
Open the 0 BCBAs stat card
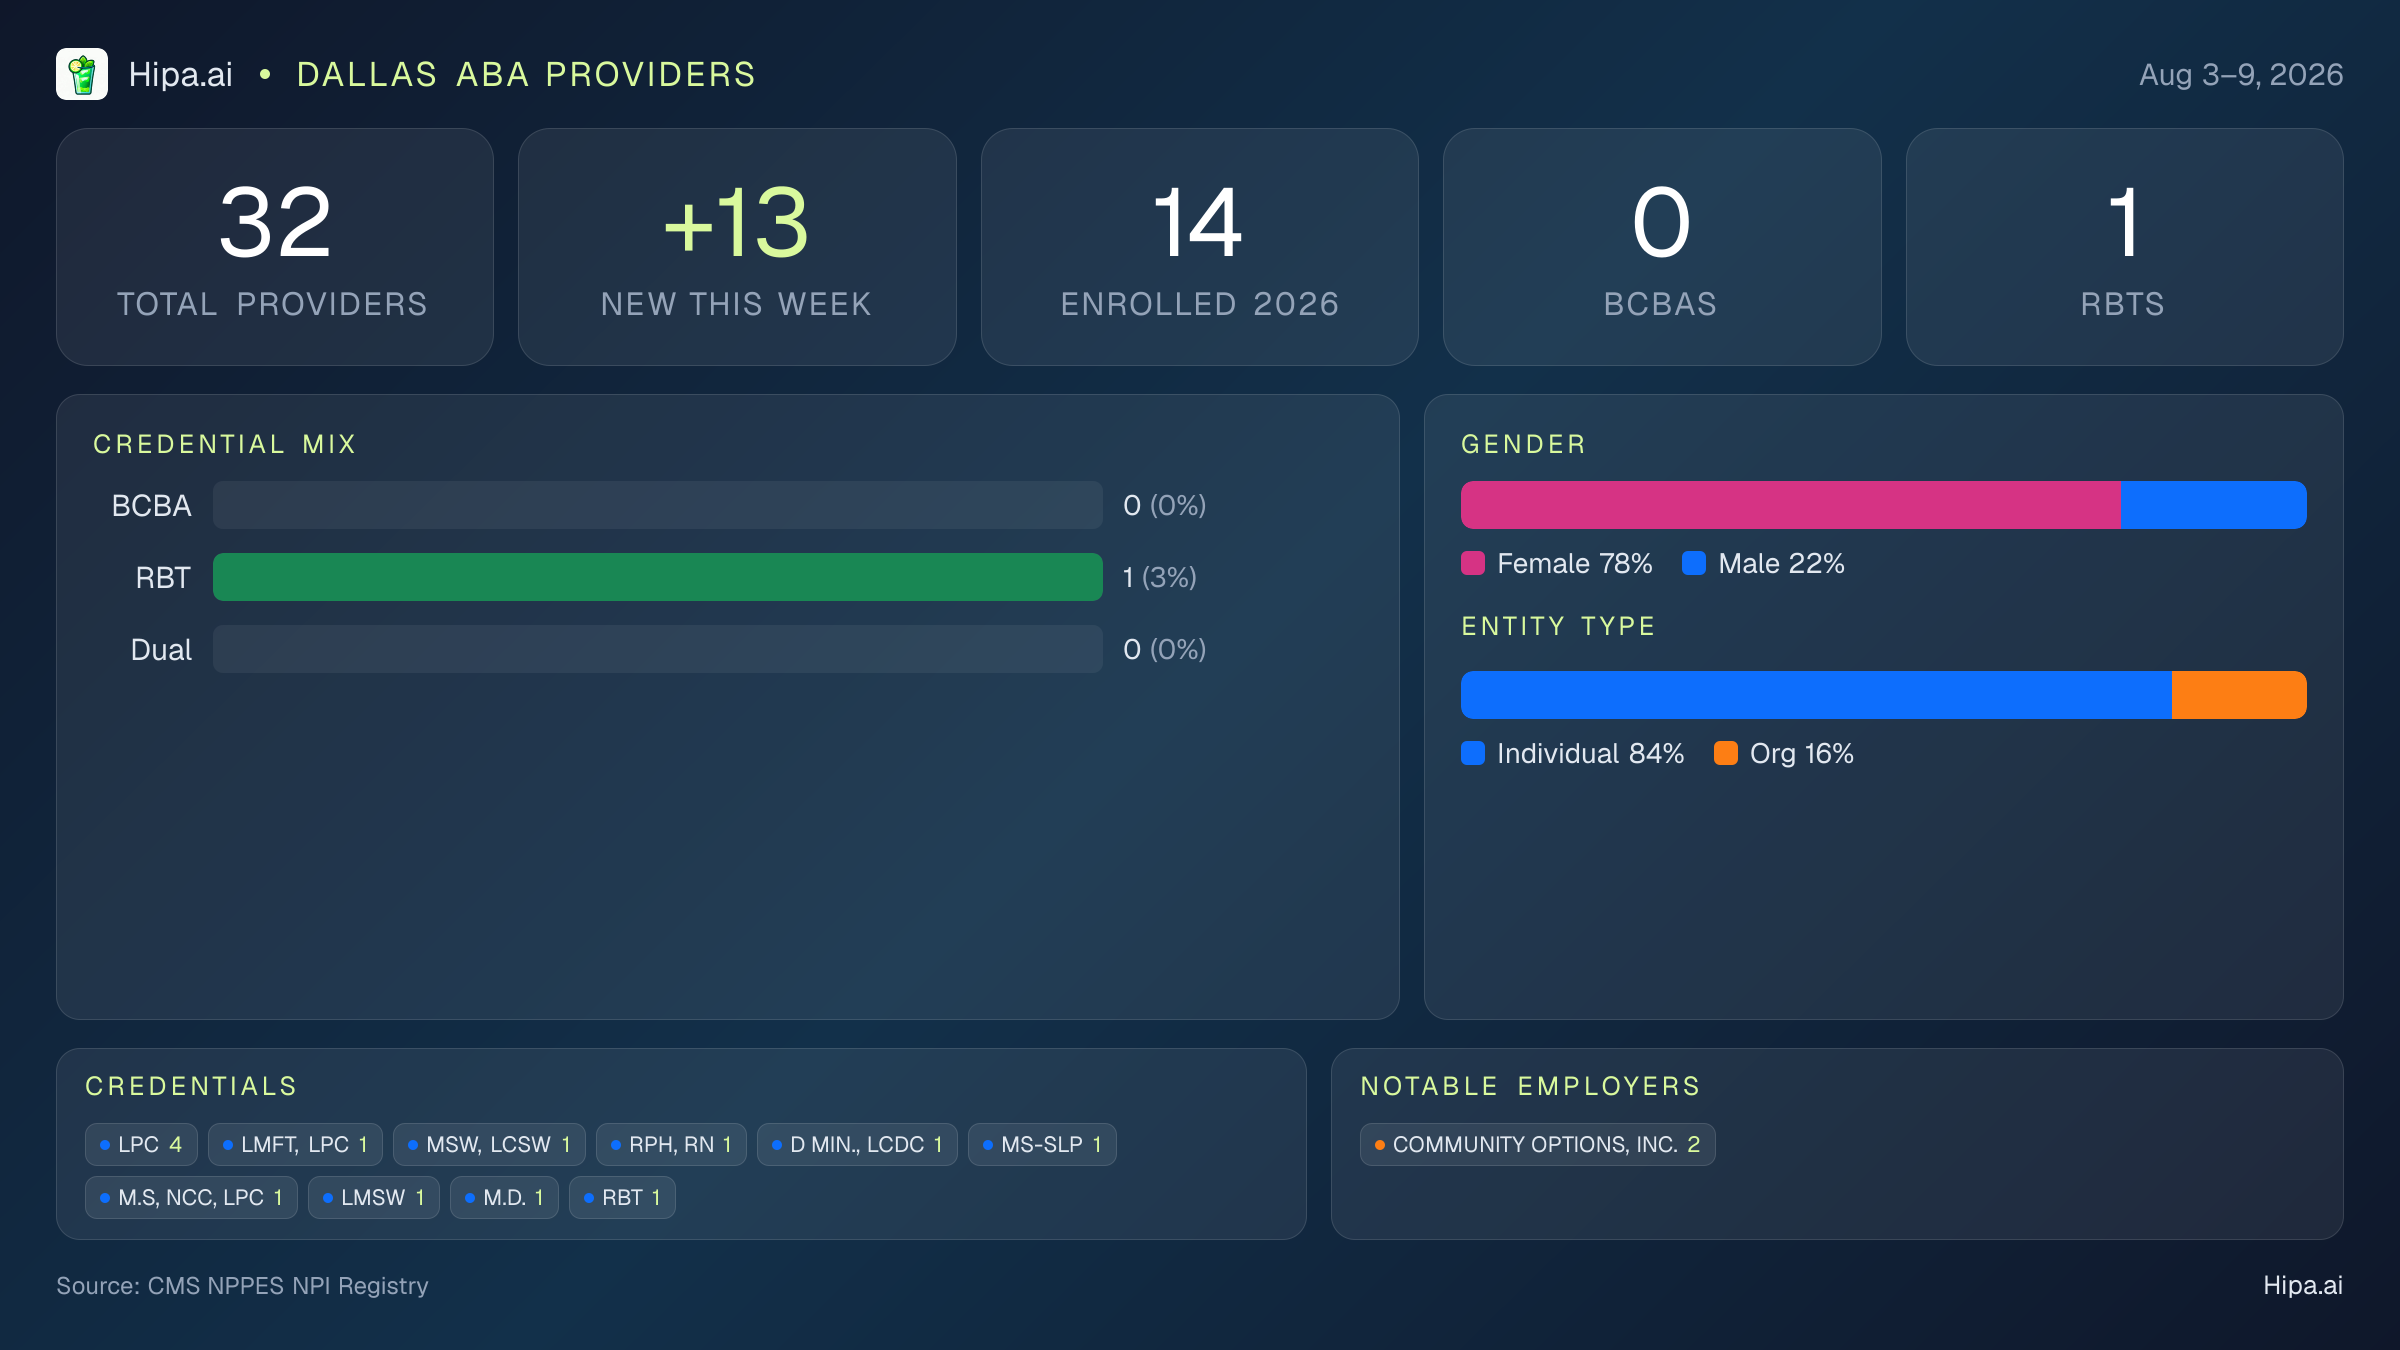tap(1662, 247)
